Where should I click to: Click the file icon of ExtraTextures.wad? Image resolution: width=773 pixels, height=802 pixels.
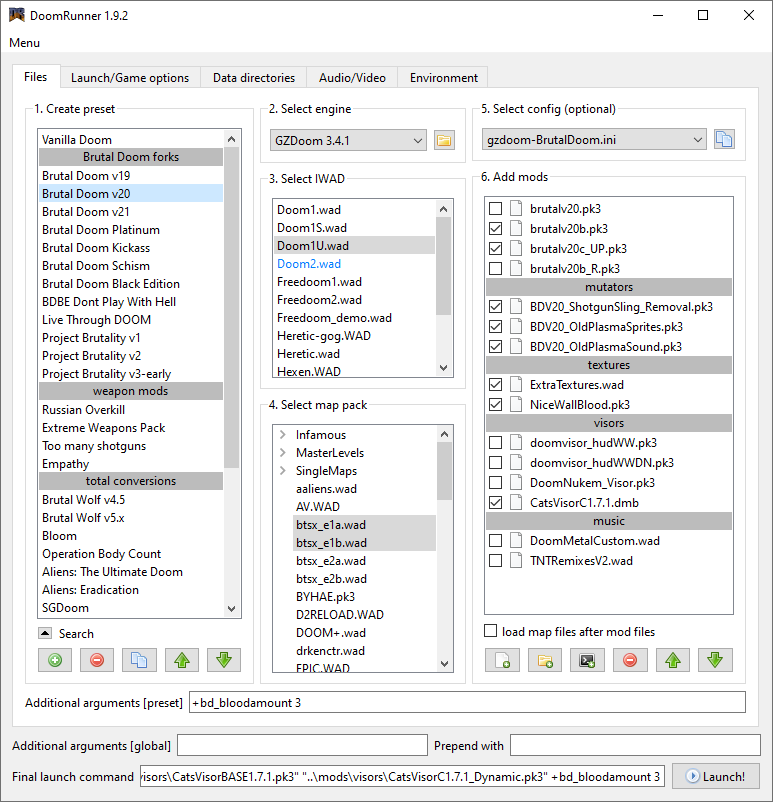(x=516, y=385)
